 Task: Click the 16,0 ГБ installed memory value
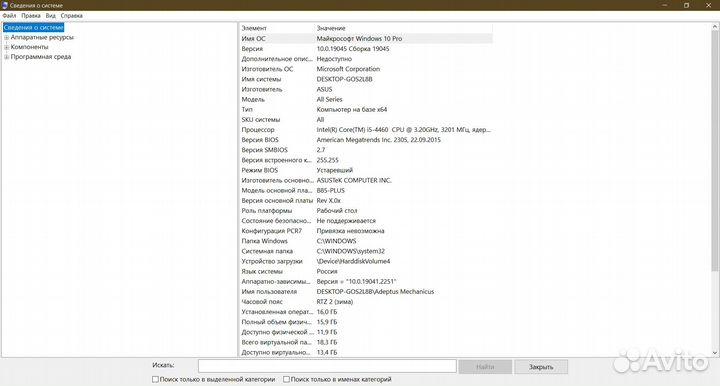tap(327, 312)
